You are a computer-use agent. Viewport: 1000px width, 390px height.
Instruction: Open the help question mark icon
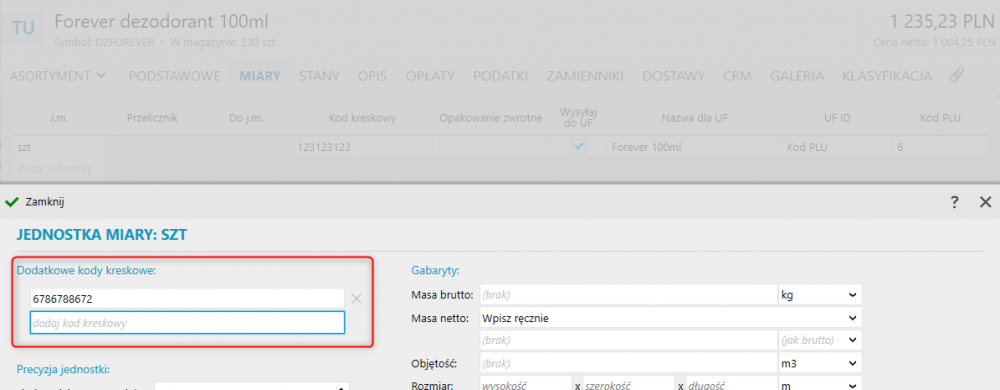(x=955, y=203)
